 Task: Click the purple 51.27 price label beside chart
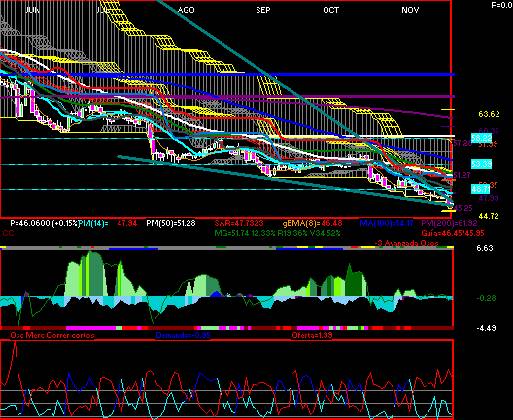pyautogui.click(x=462, y=175)
